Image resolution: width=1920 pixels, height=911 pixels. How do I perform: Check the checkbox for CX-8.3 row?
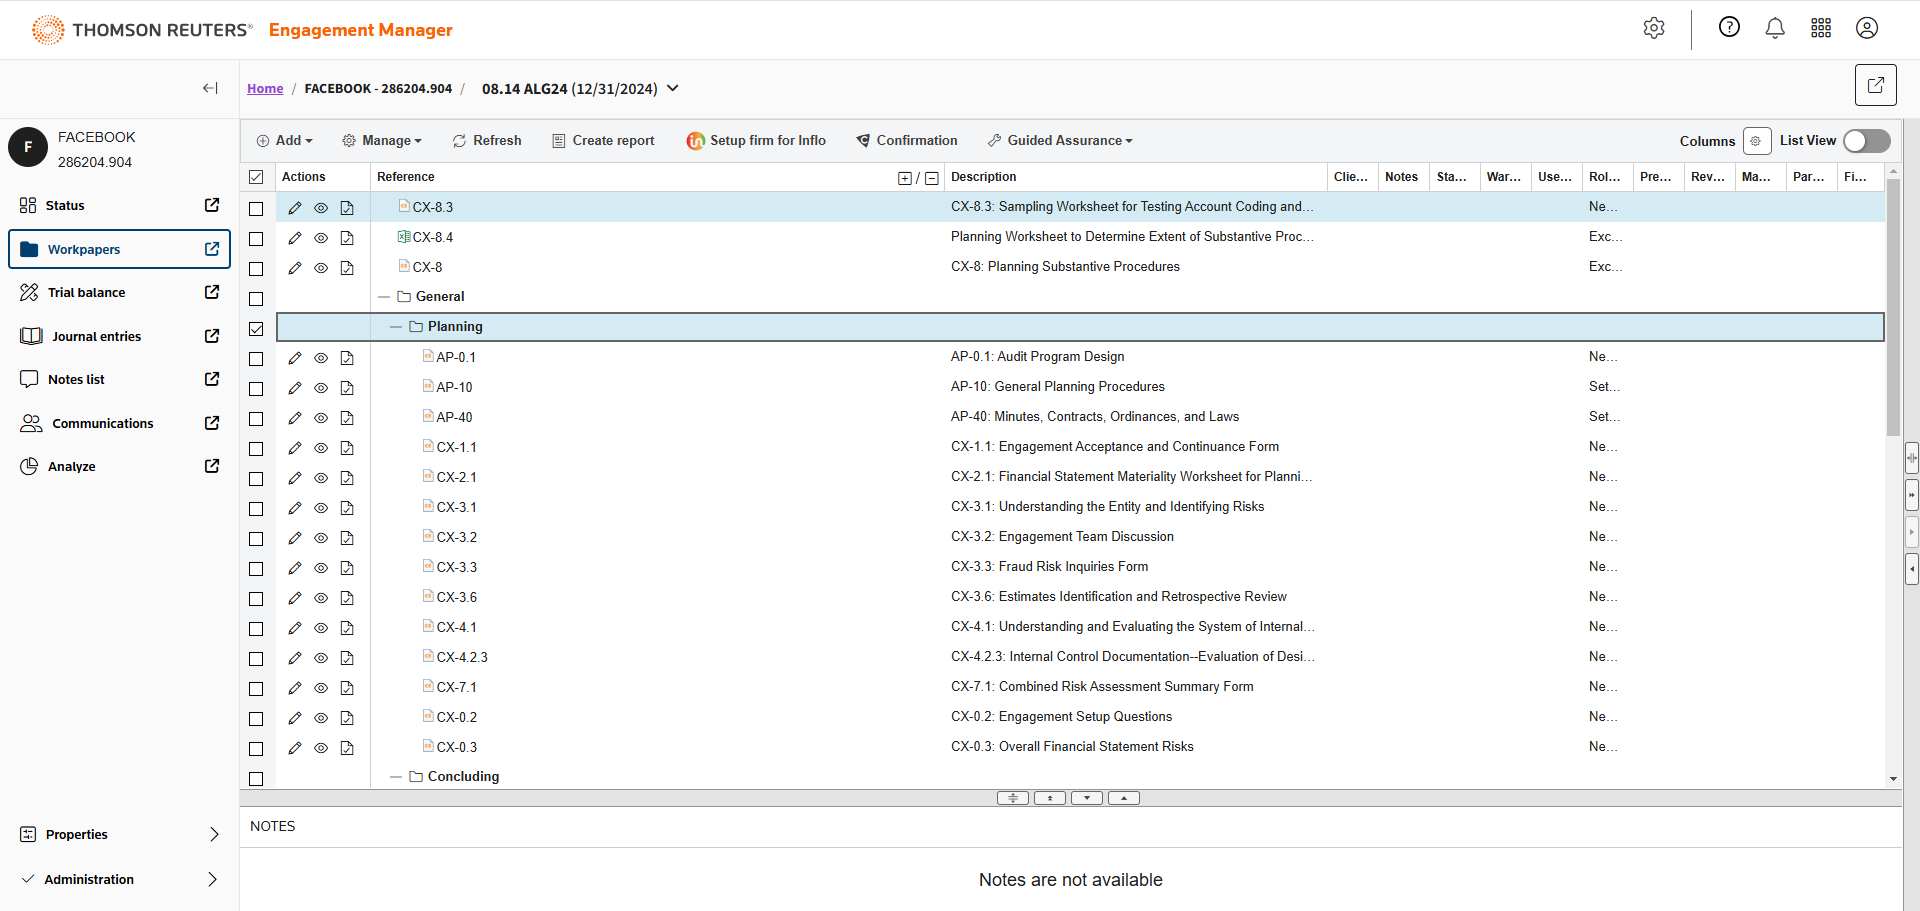[256, 208]
